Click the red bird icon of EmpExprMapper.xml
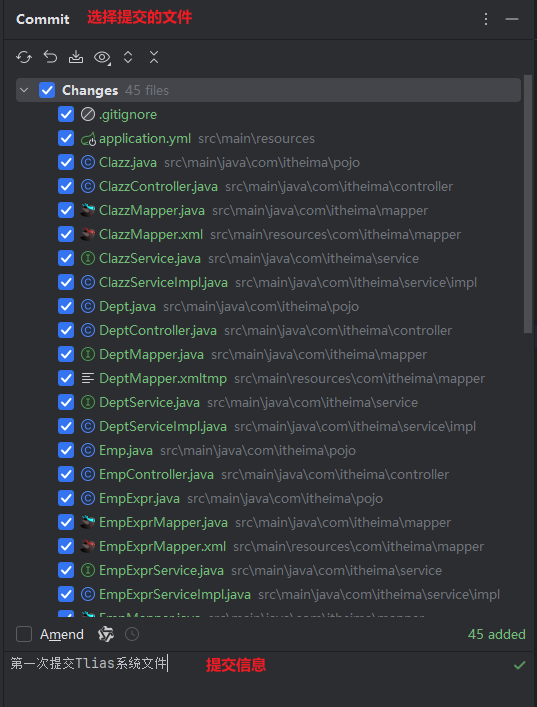The height and width of the screenshot is (707, 537). pyautogui.click(x=87, y=546)
